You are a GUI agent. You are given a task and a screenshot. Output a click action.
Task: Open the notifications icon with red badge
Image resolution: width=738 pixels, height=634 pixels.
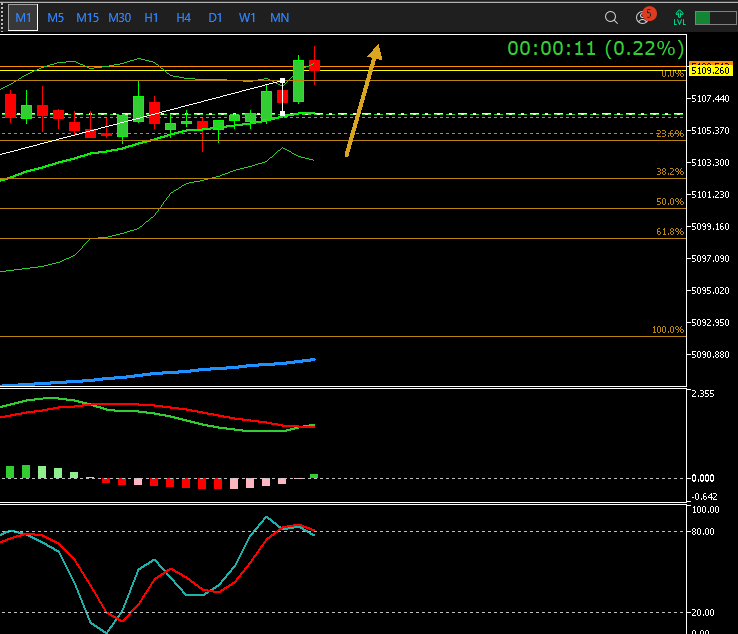click(644, 17)
